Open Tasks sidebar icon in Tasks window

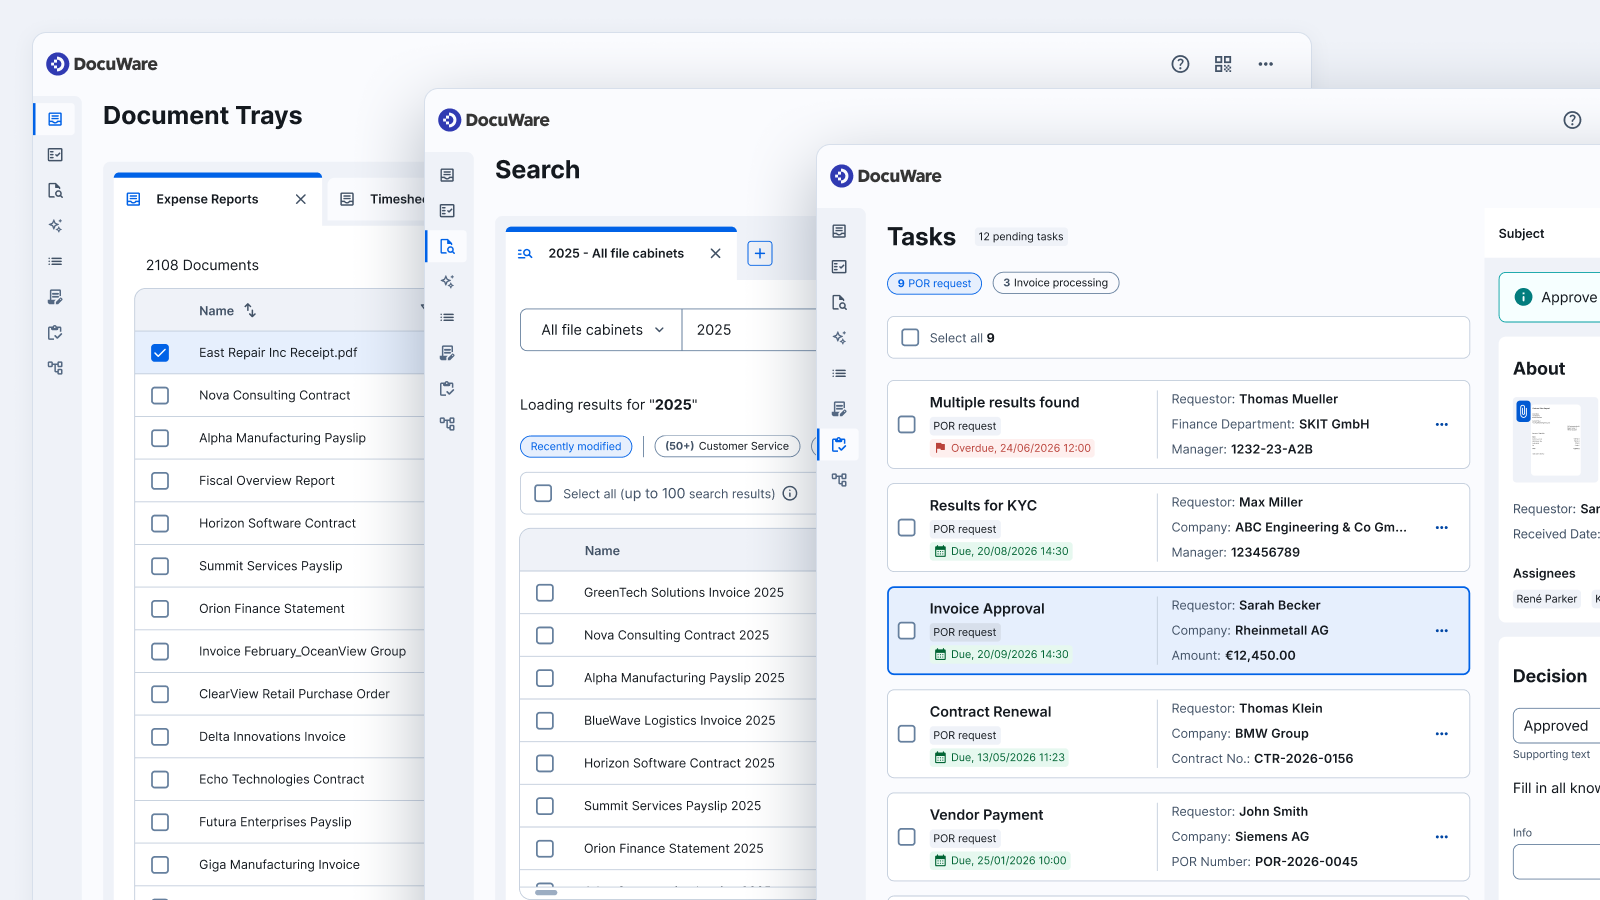coord(839,444)
